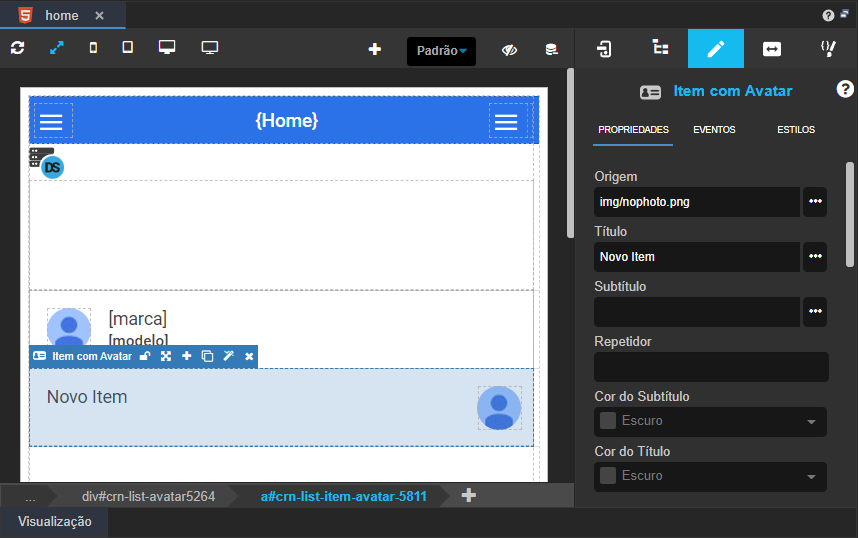Open the component tree structure panel
The height and width of the screenshot is (538, 858).
point(660,49)
